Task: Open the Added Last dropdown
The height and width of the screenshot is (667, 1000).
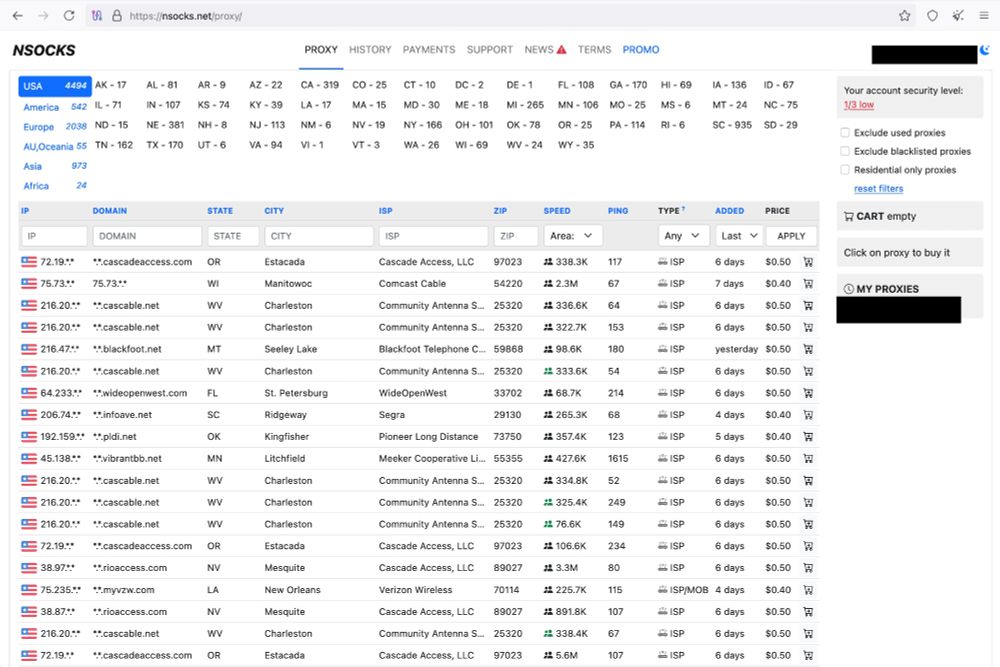Action: tap(739, 236)
